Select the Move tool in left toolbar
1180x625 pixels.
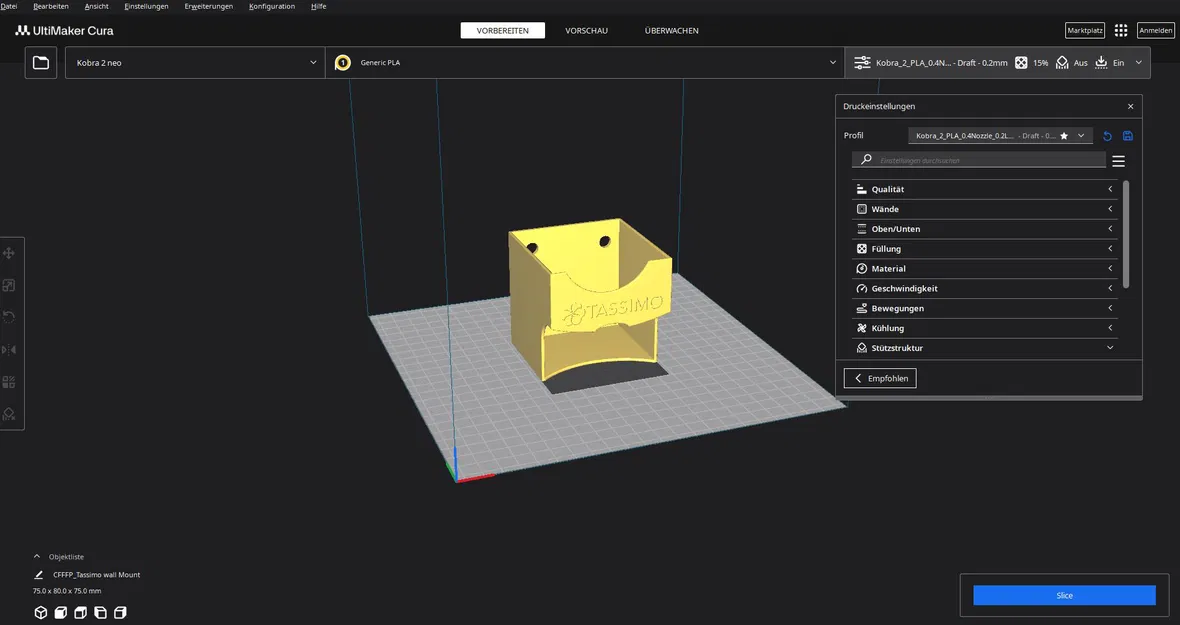9,253
